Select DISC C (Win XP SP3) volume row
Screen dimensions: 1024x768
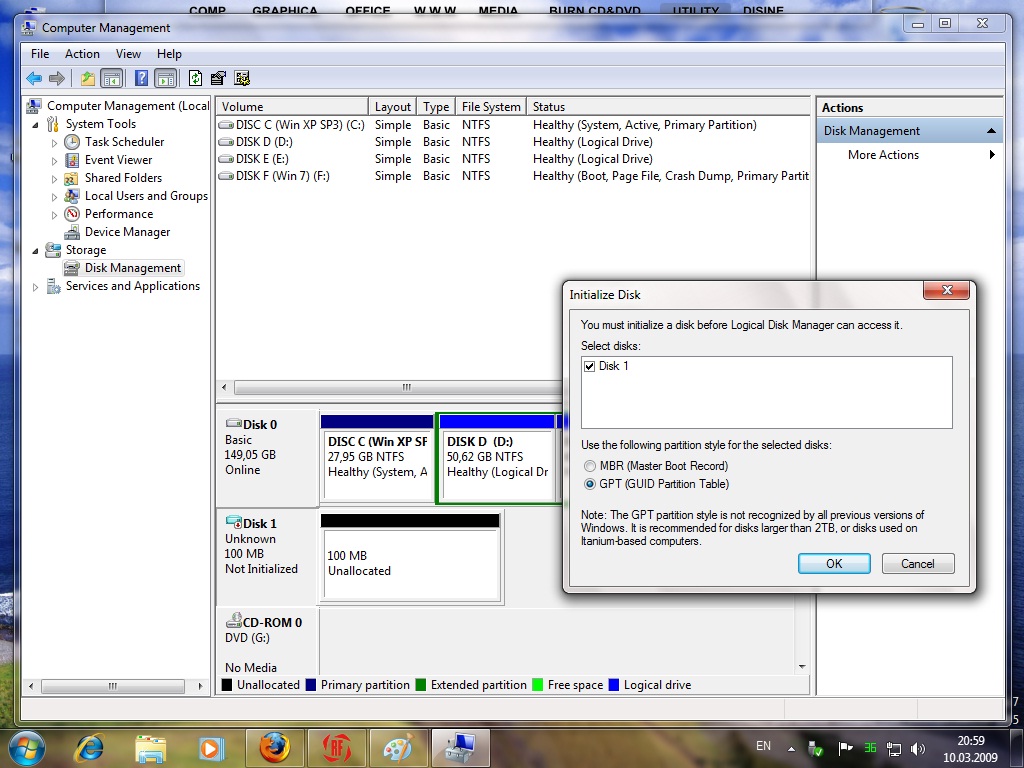point(513,125)
